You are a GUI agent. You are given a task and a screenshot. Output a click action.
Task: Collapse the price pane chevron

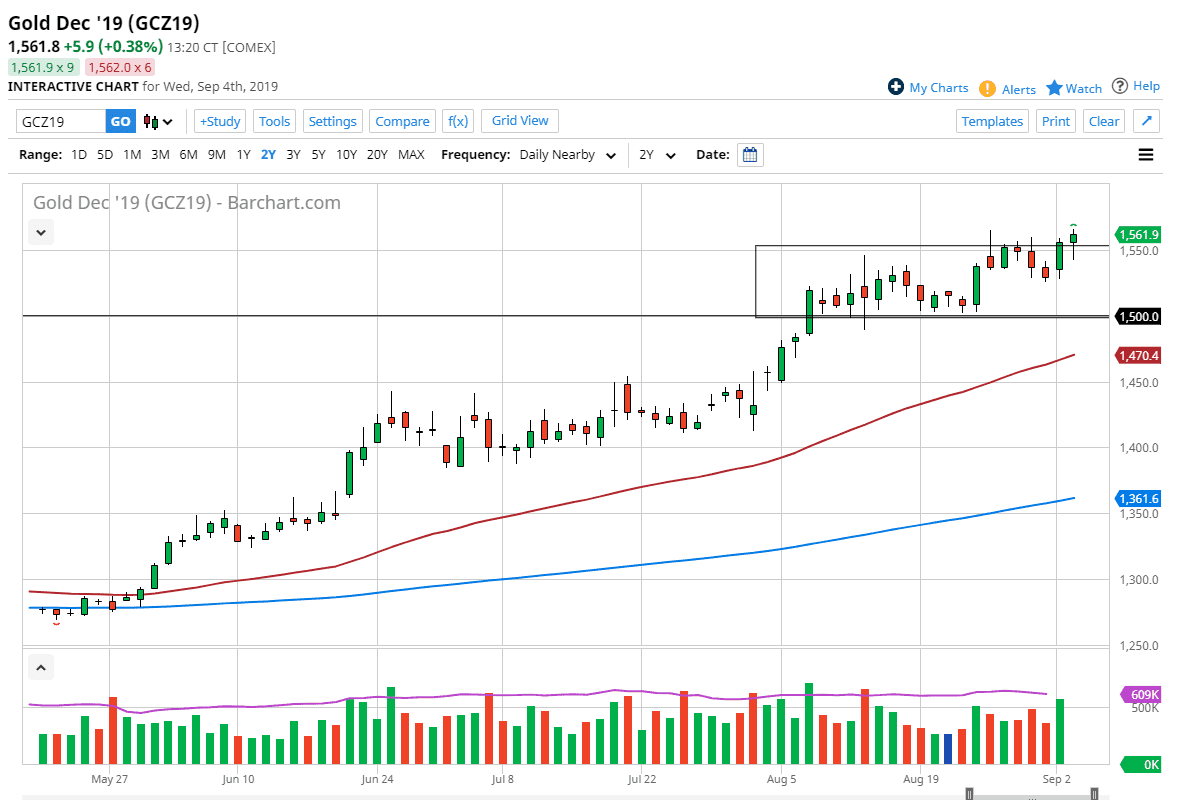(41, 232)
